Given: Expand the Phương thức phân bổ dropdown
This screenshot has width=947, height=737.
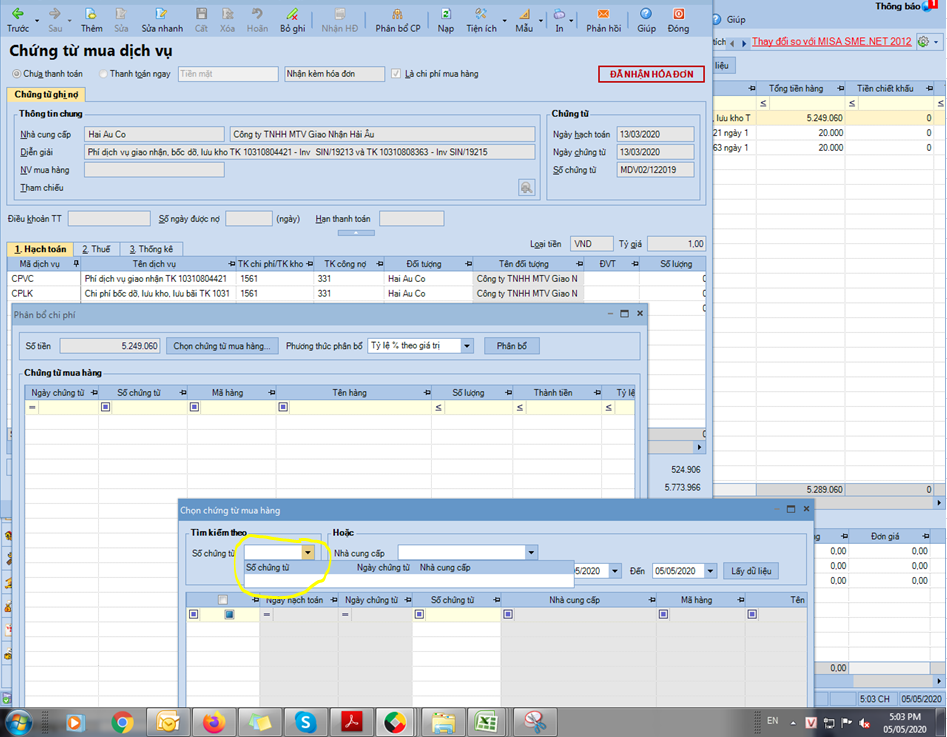Looking at the screenshot, I should 466,346.
